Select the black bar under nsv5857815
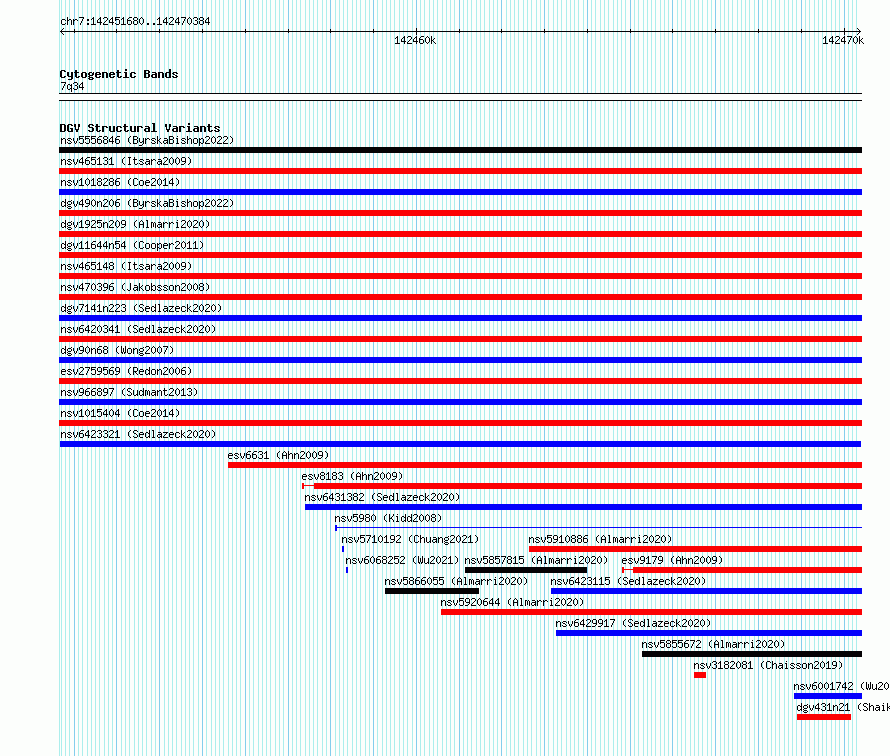Image resolution: width=890 pixels, height=756 pixels. pos(526,570)
